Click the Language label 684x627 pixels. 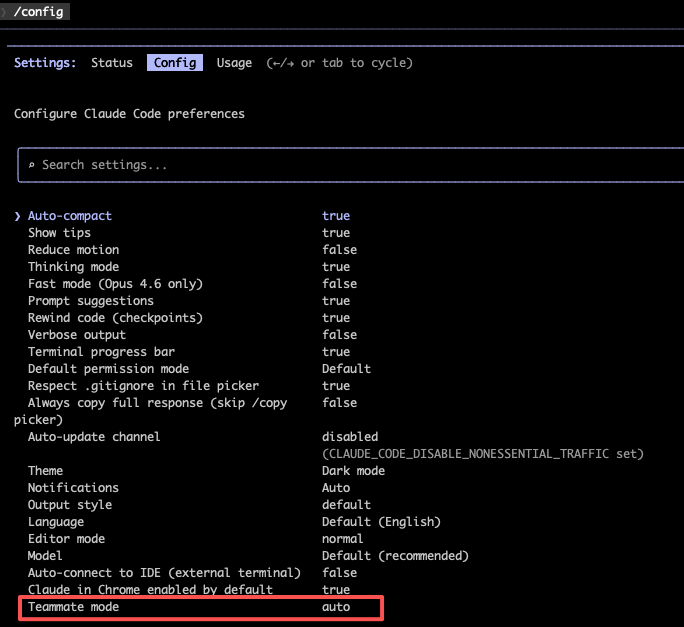tap(56, 522)
